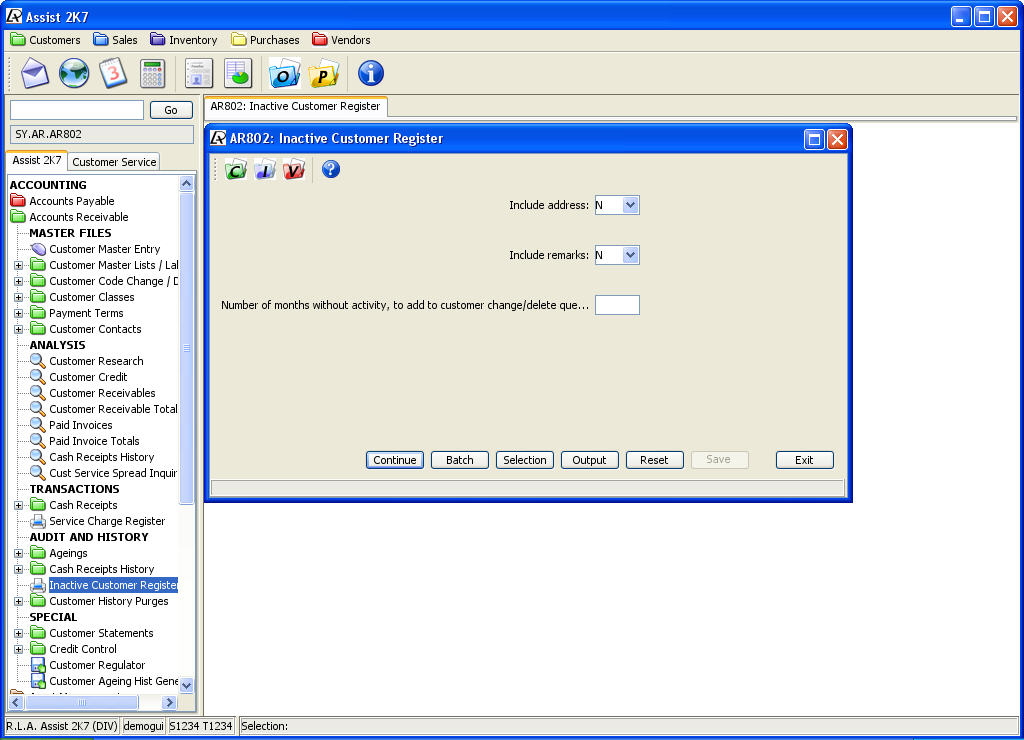Click the Selection button

524,460
